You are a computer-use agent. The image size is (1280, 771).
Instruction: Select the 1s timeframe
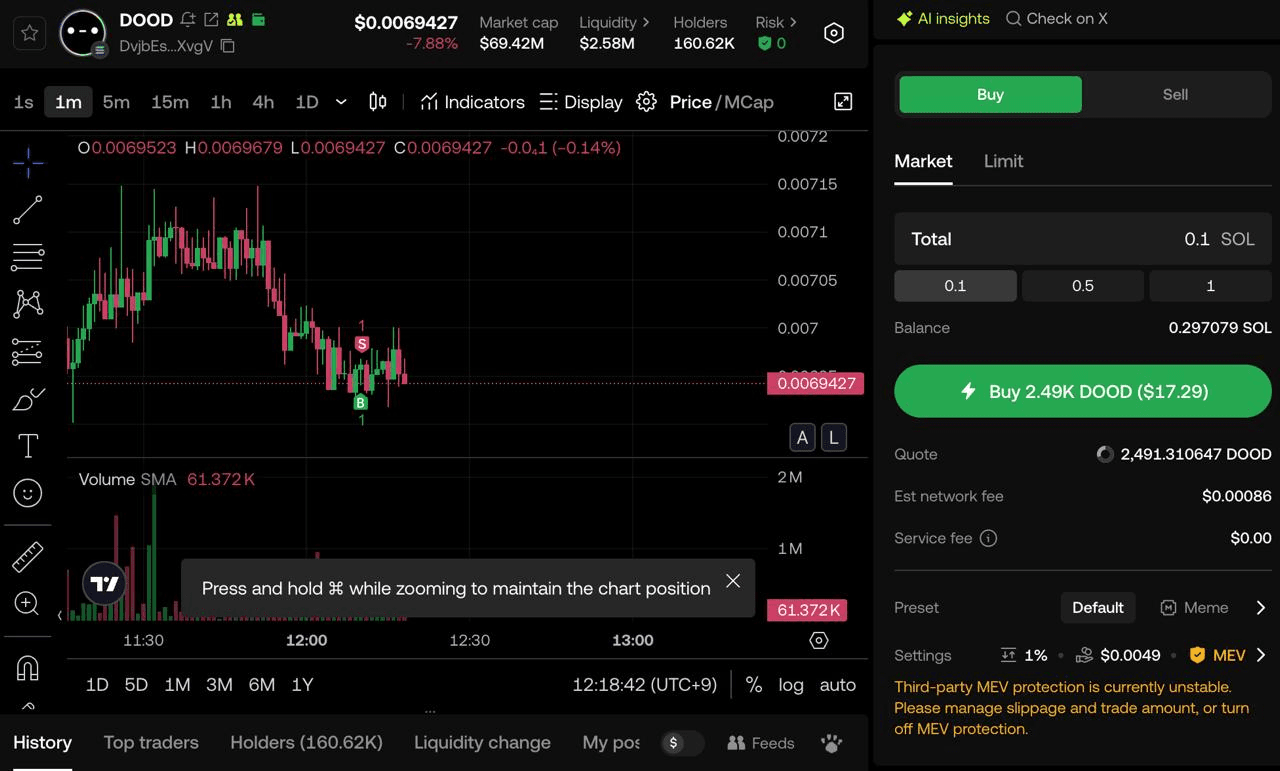click(x=23, y=102)
